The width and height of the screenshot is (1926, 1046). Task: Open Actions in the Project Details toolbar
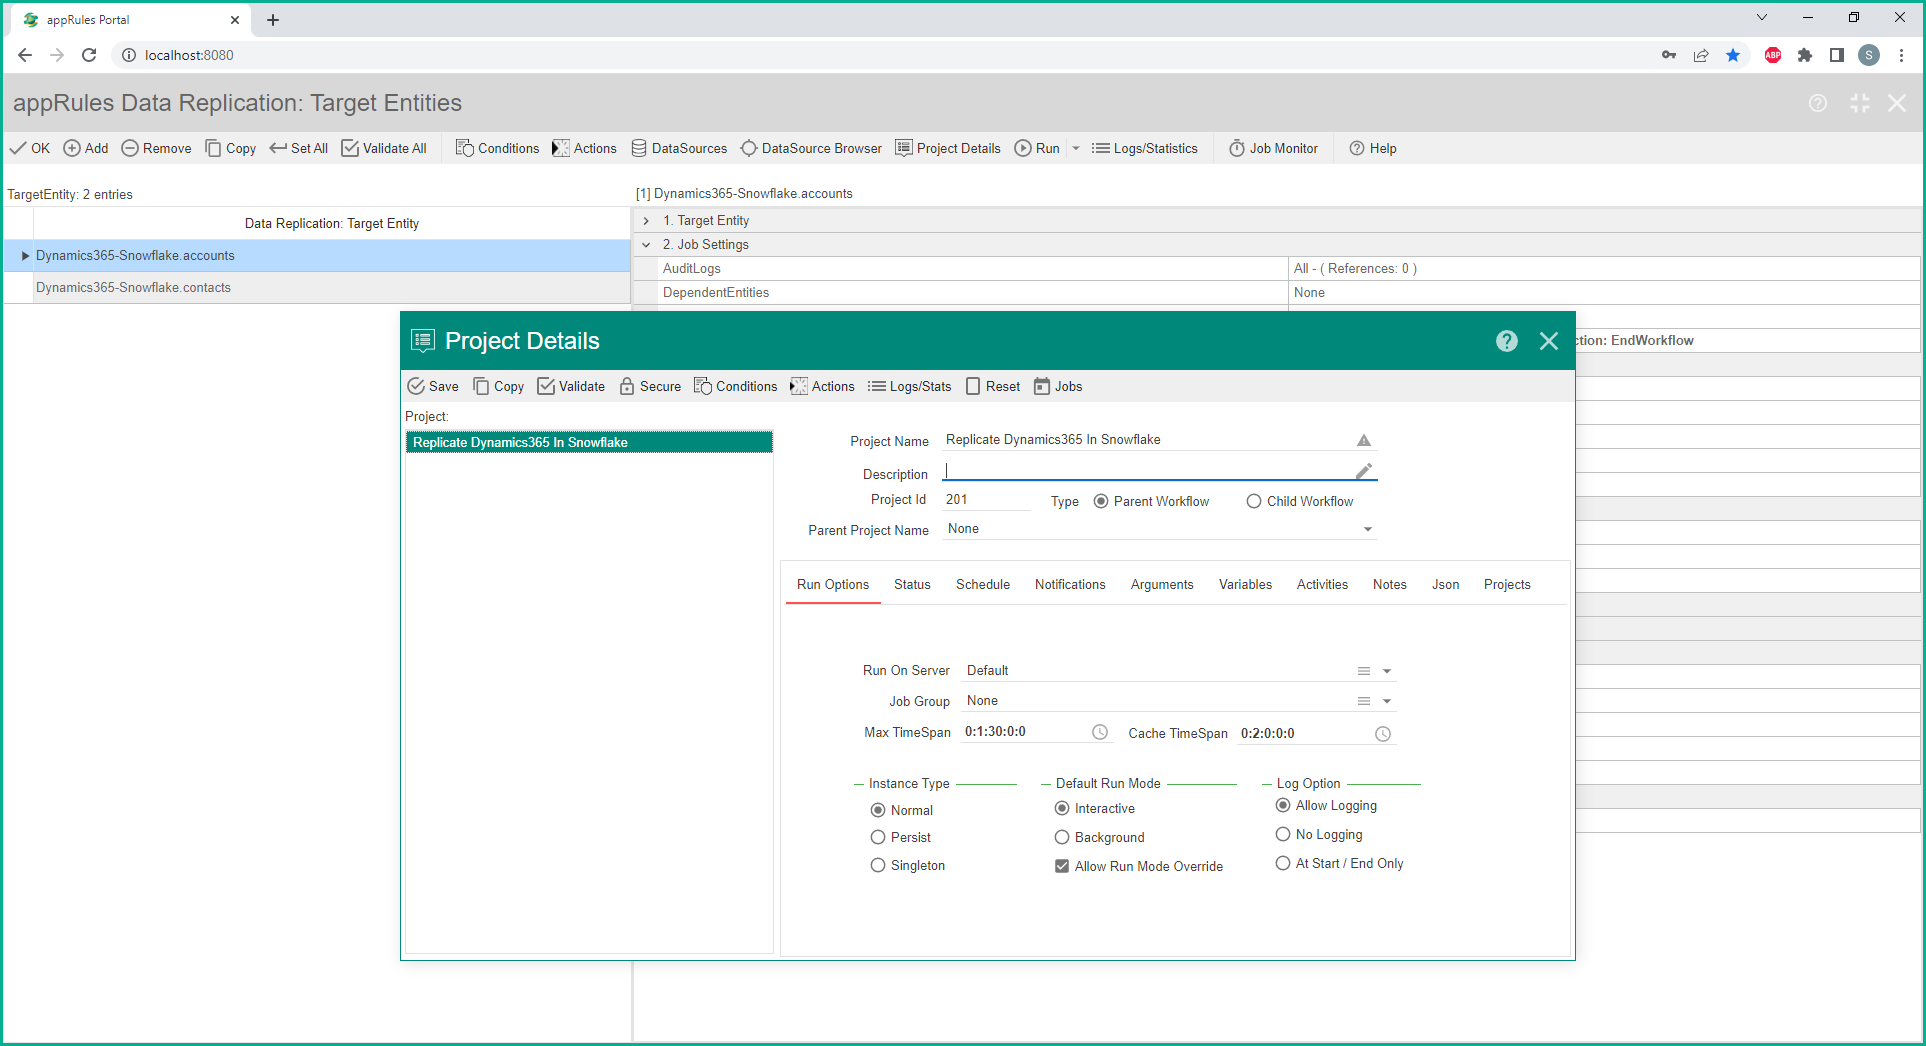pyautogui.click(x=822, y=386)
